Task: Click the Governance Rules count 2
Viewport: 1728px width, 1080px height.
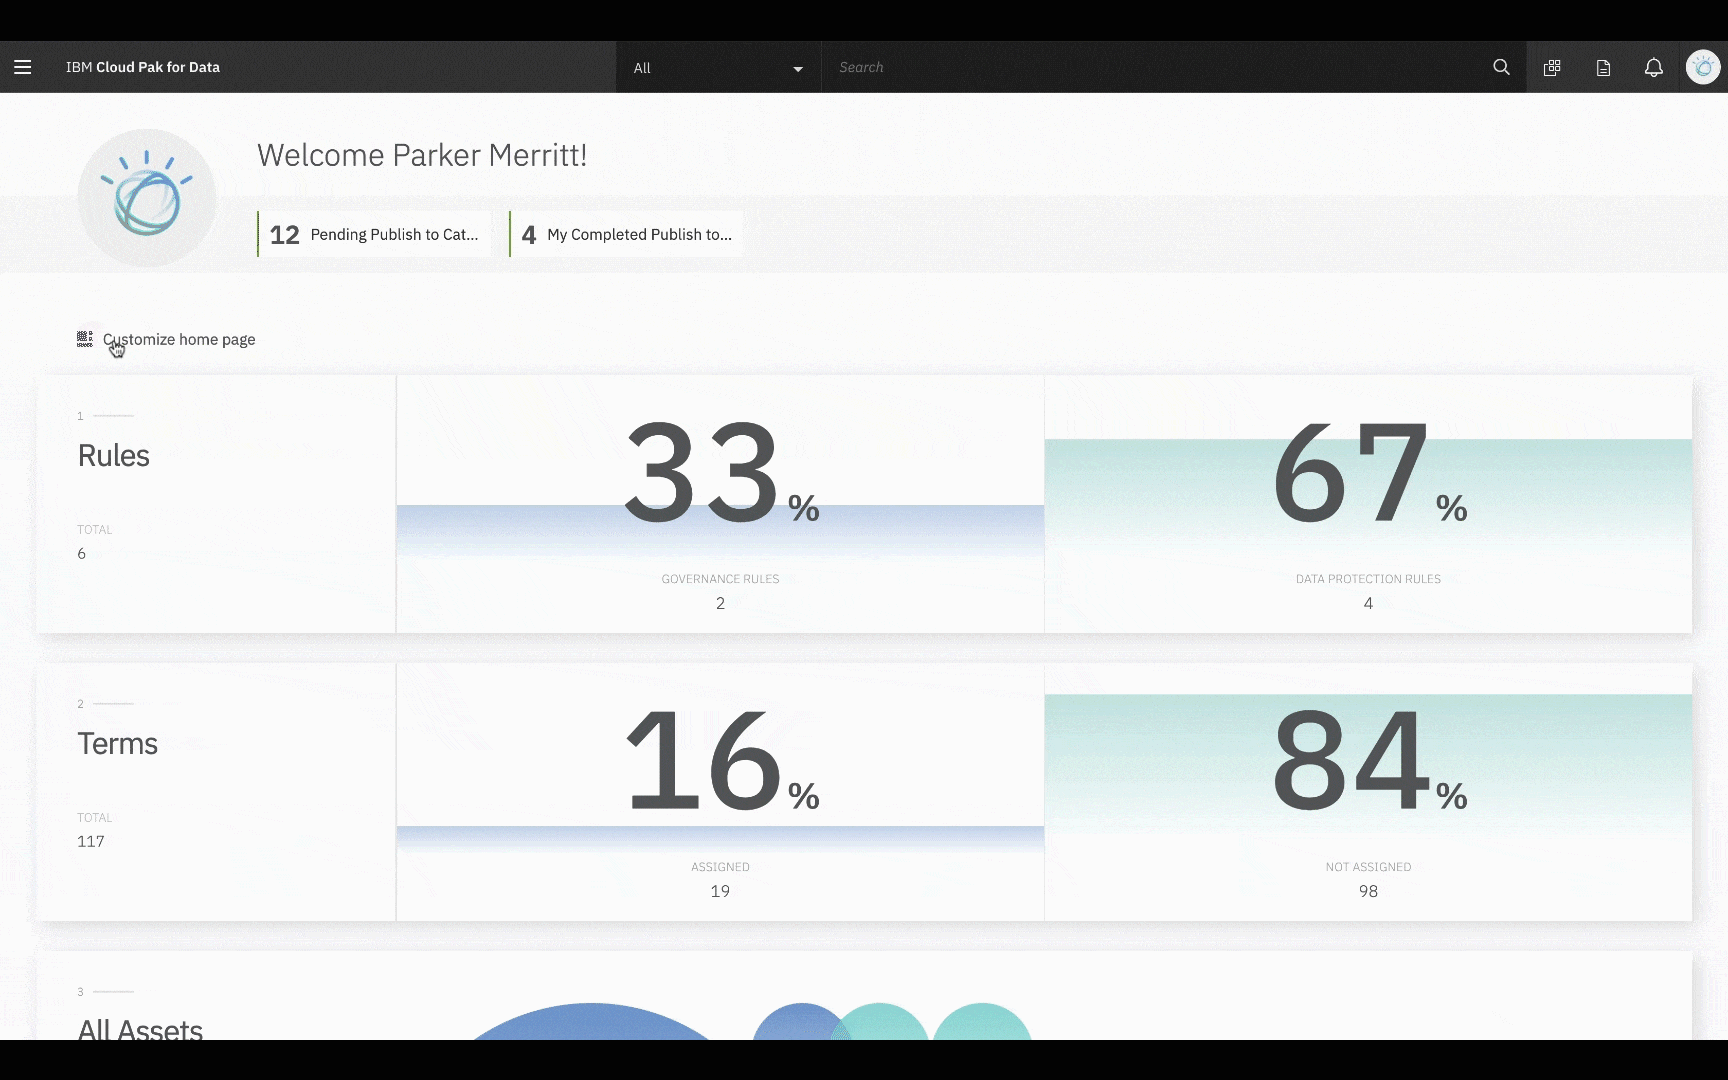Action: point(720,603)
